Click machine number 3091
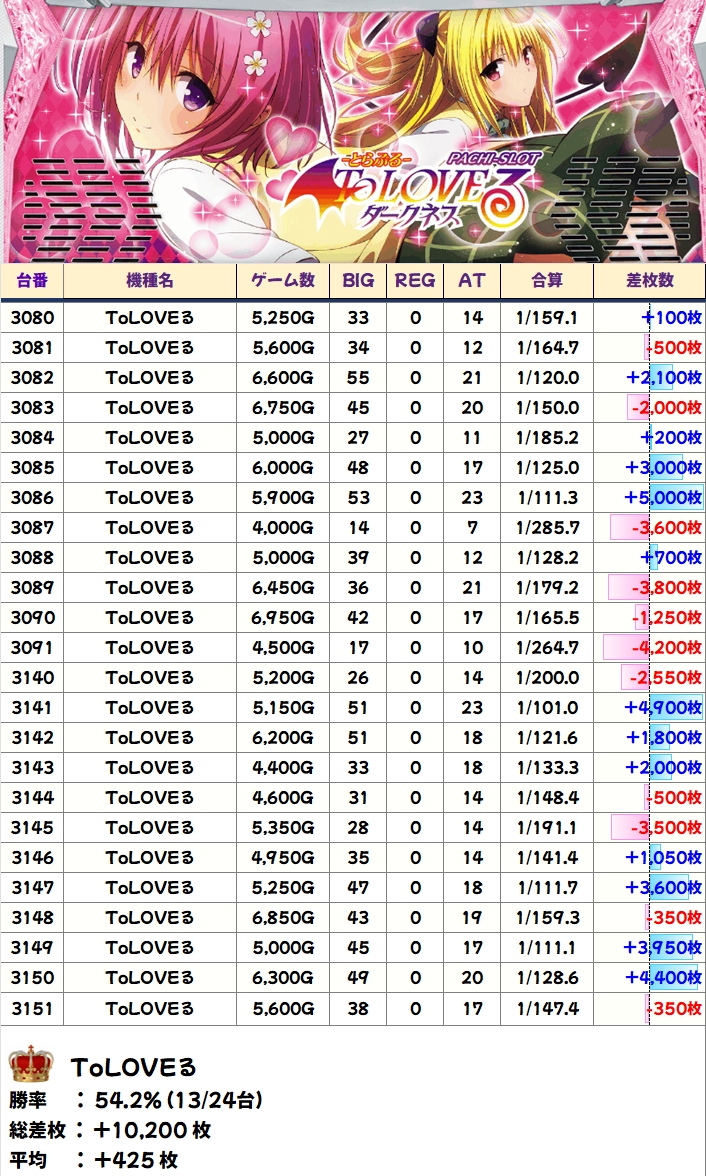 32,648
